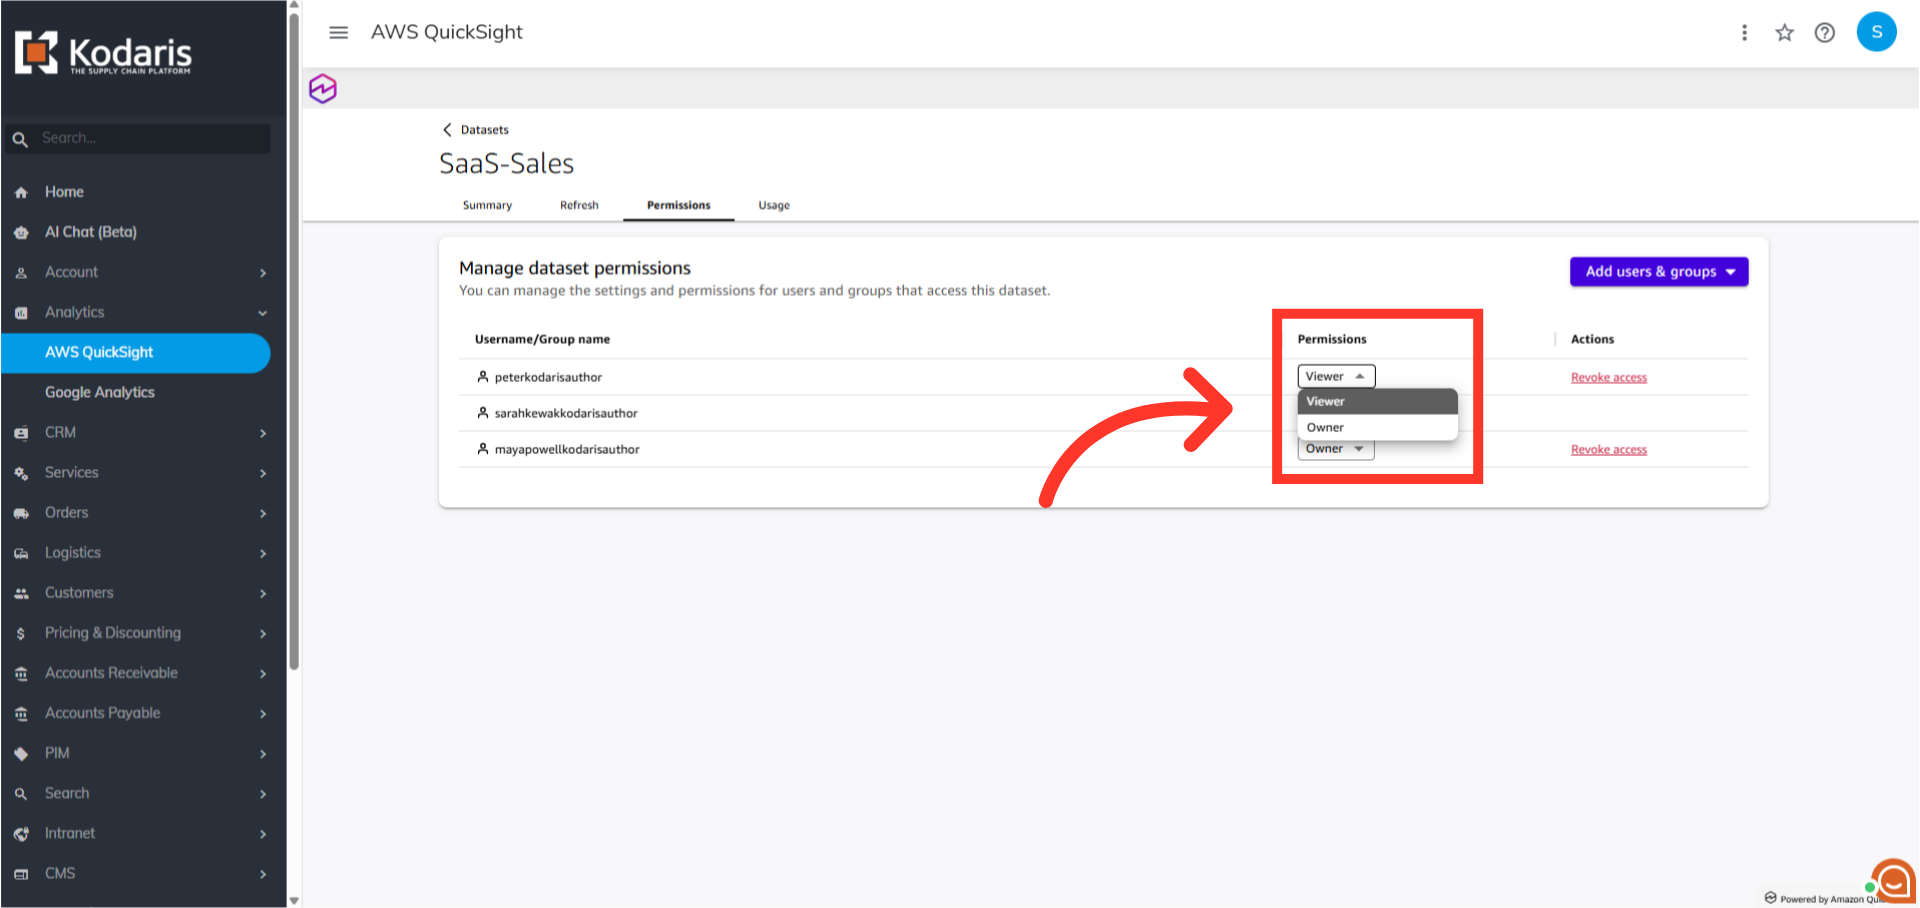
Task: Choose Owner in the permission list
Action: [x=1377, y=427]
